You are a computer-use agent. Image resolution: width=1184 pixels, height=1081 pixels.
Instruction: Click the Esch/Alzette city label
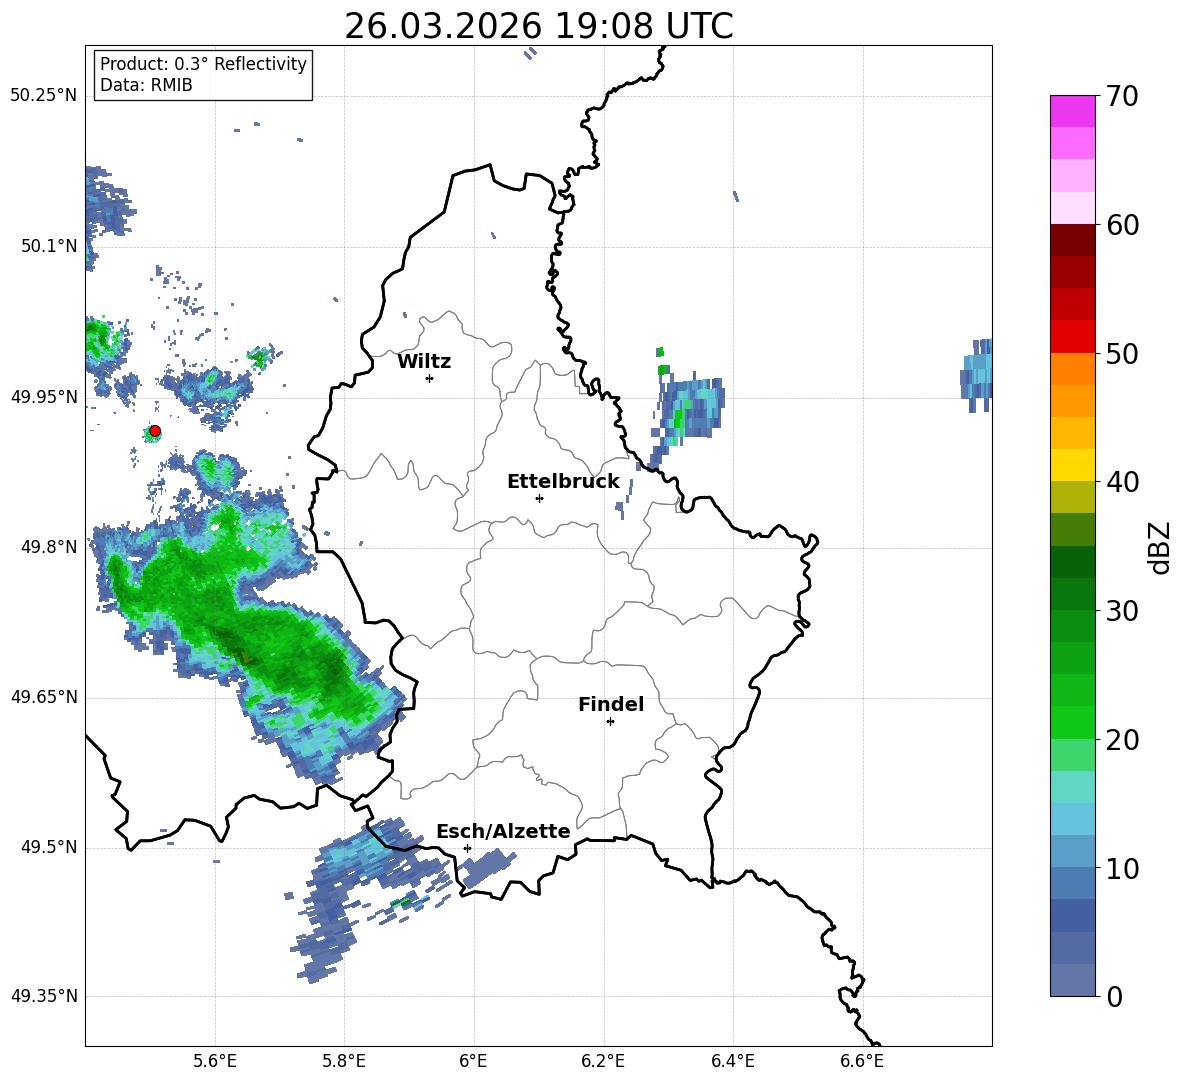point(503,831)
